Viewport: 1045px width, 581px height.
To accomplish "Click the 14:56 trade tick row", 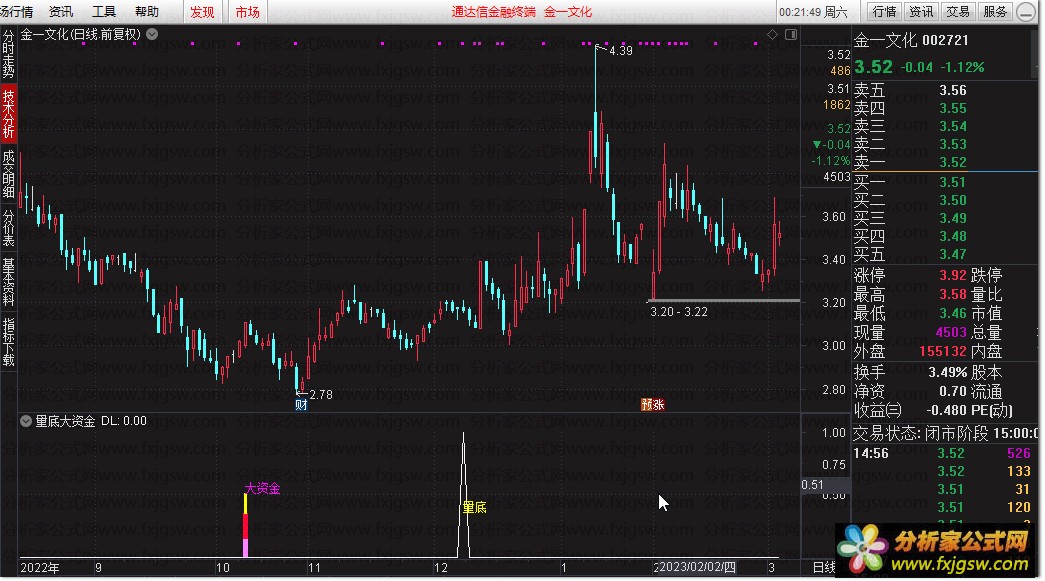I will (x=944, y=453).
